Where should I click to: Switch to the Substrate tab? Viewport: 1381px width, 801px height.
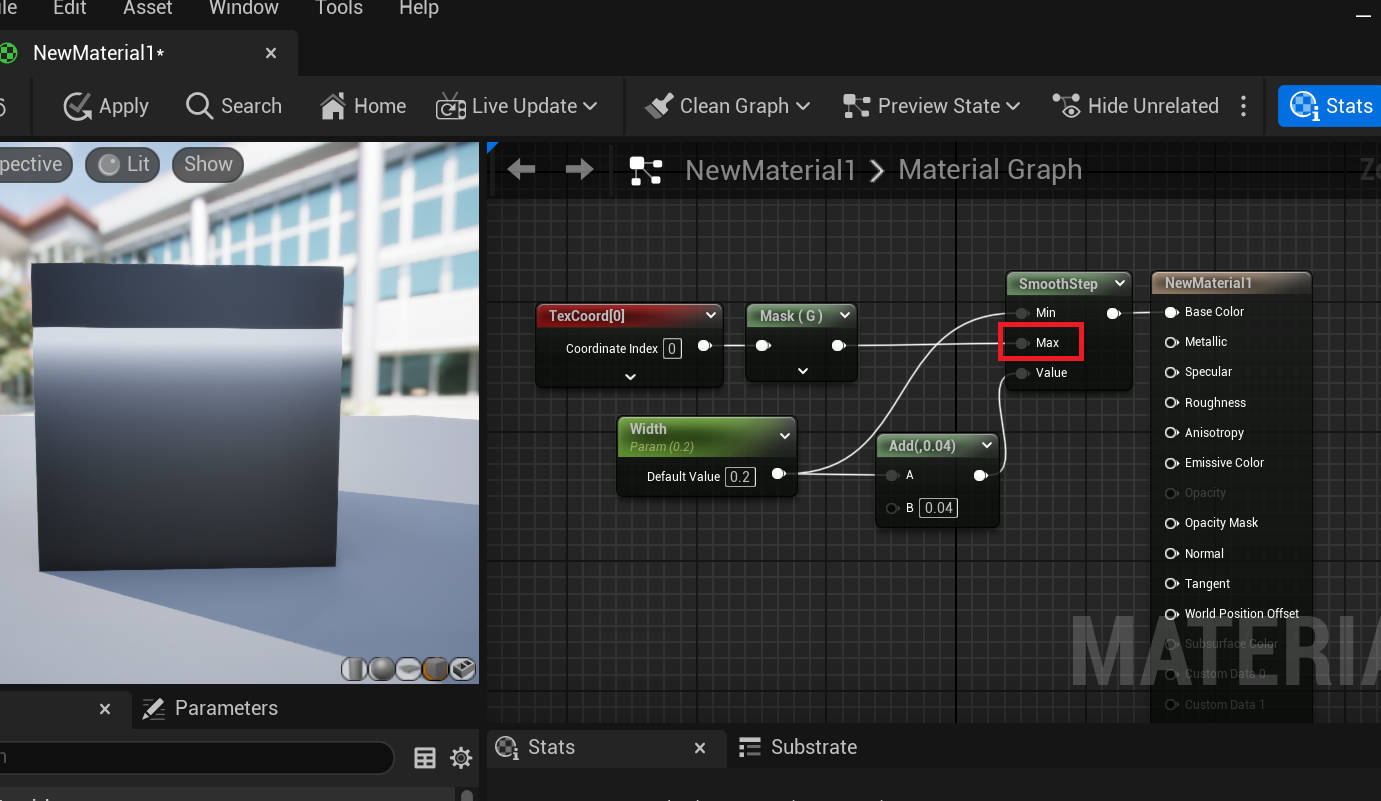pos(798,747)
